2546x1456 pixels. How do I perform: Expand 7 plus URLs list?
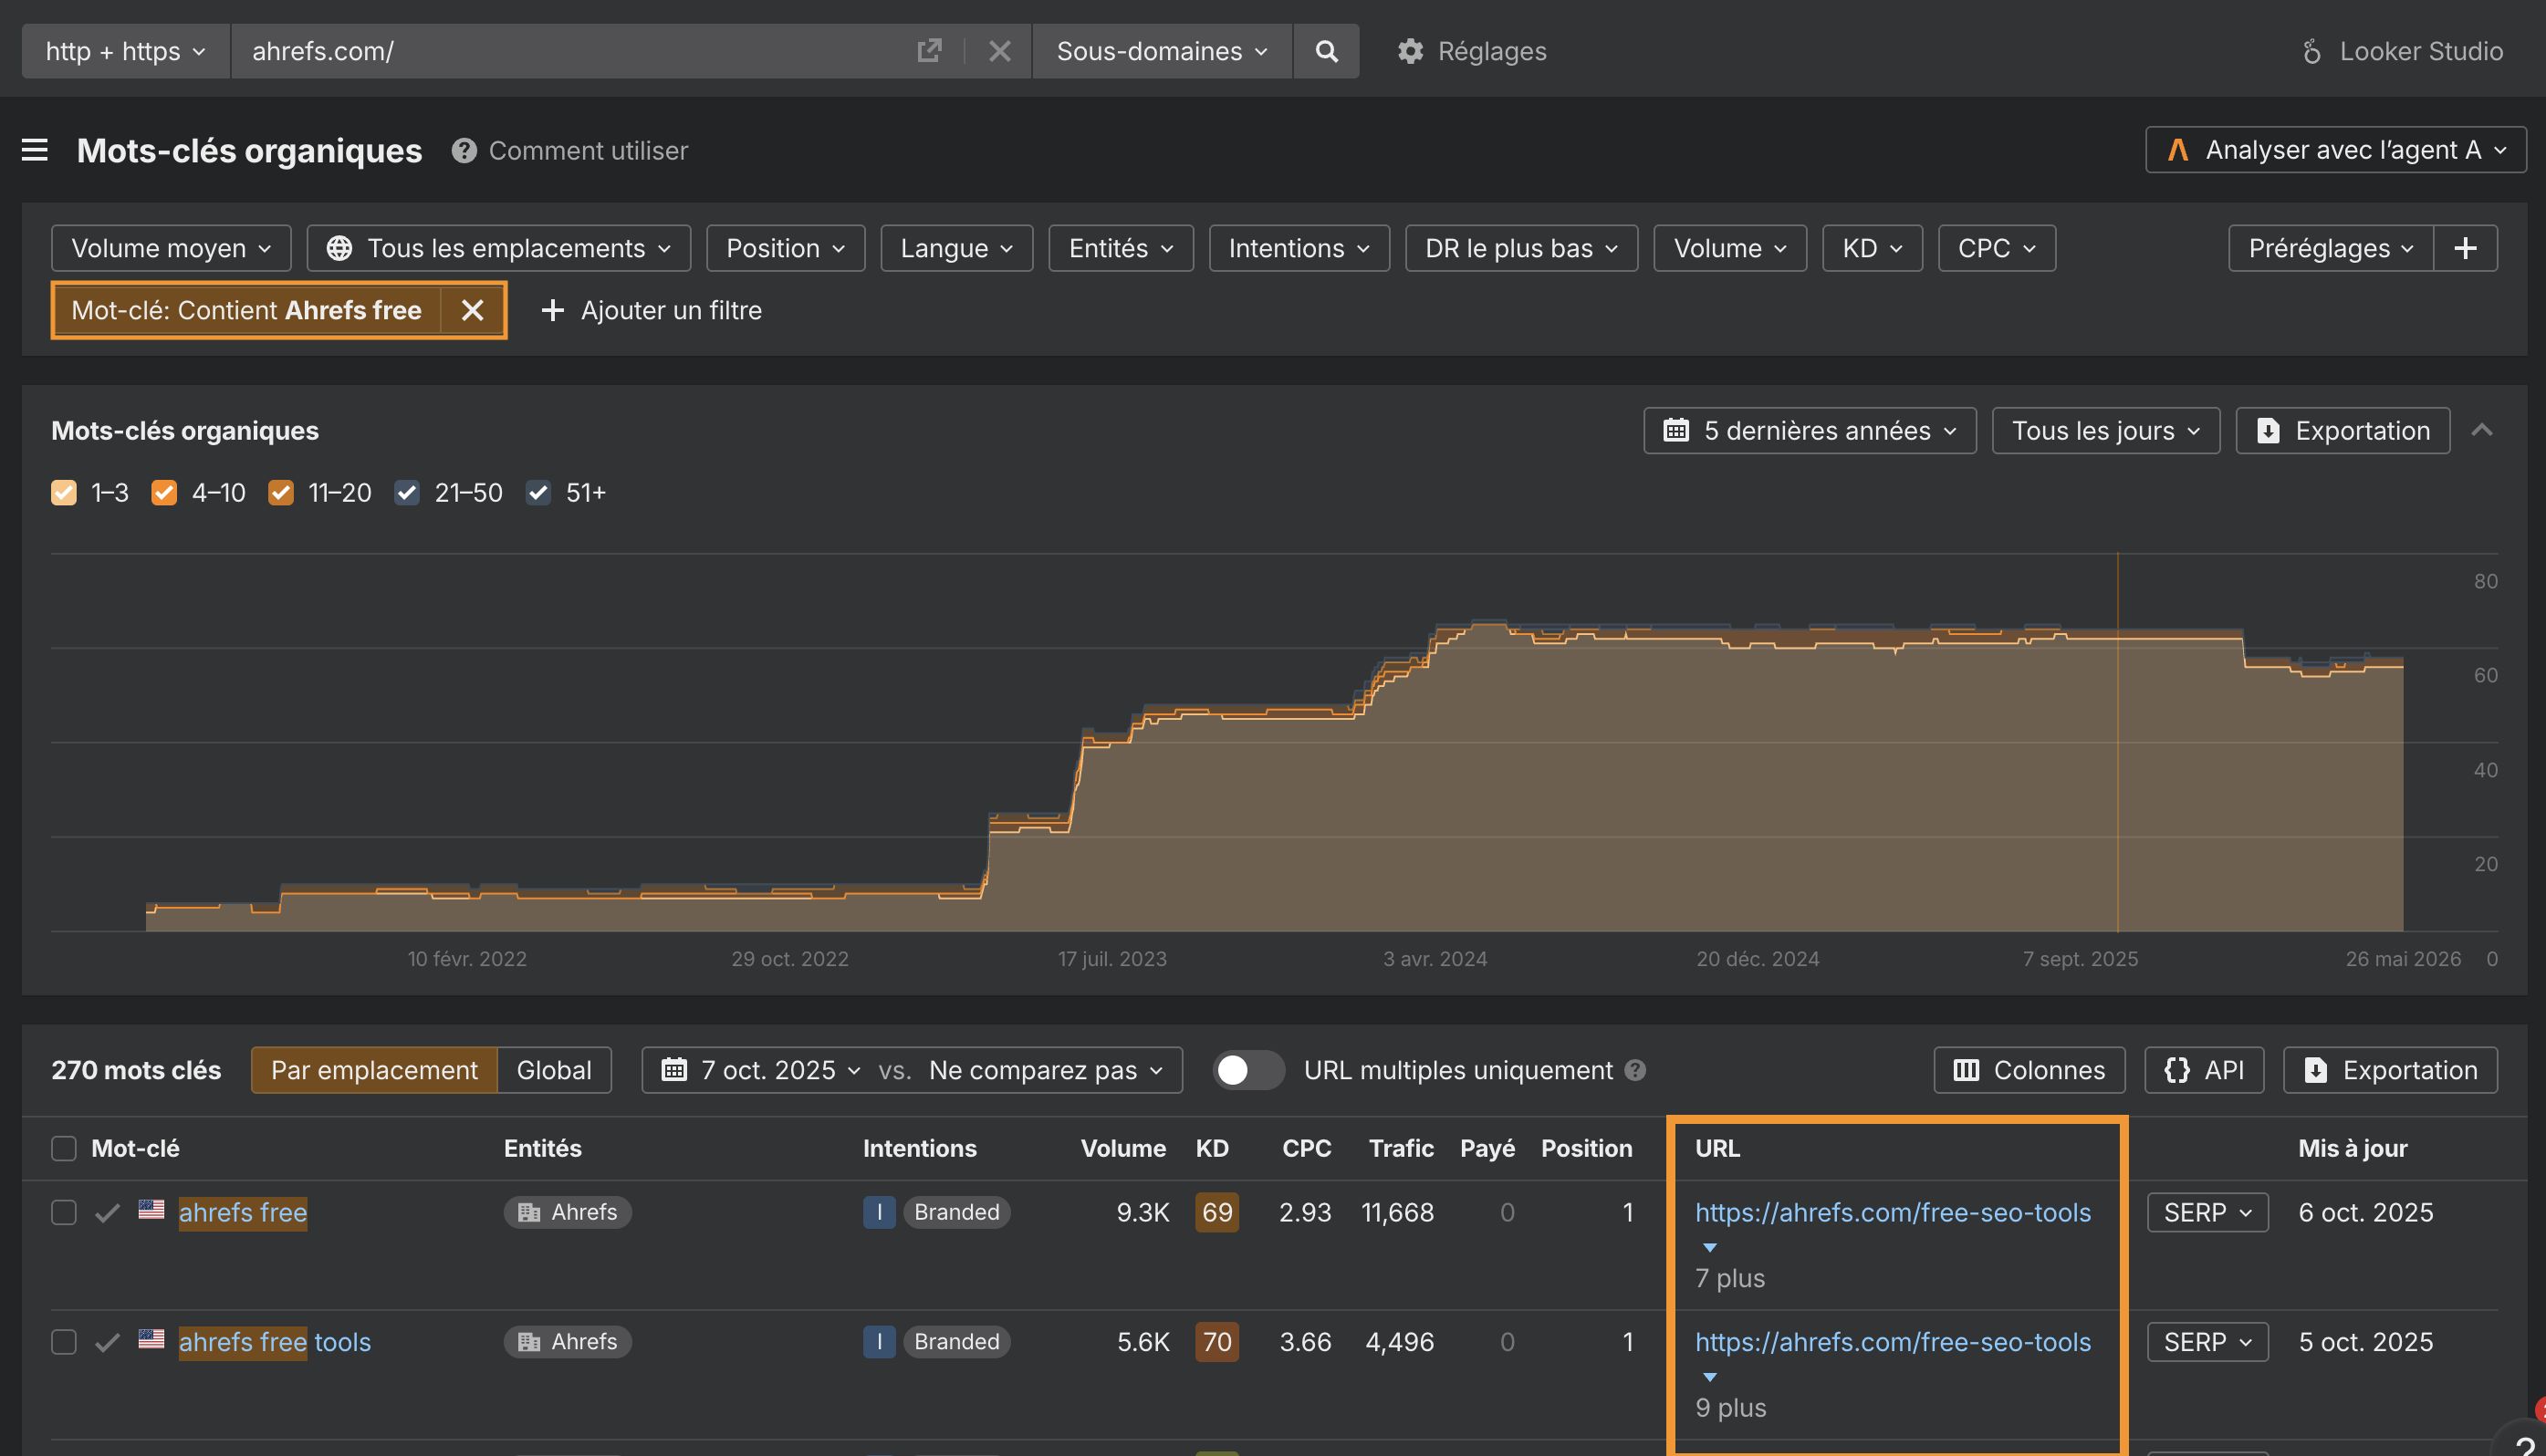(1730, 1277)
